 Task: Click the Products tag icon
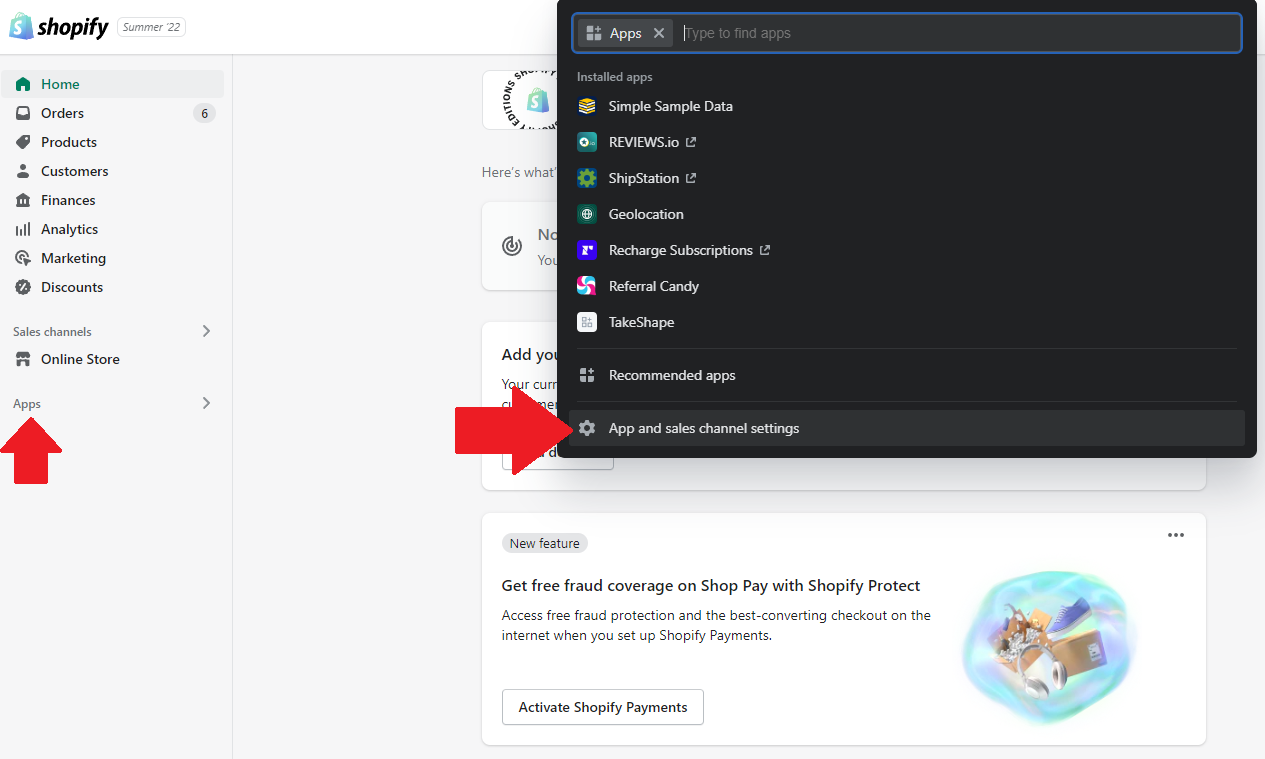point(23,142)
